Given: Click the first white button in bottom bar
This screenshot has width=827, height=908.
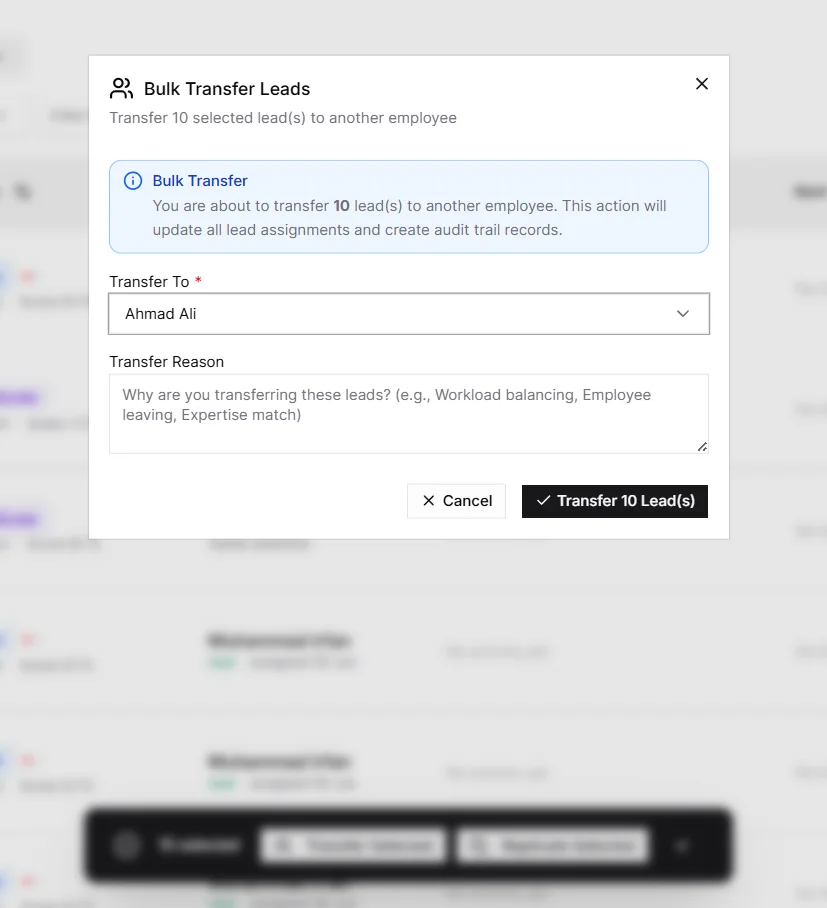Looking at the screenshot, I should [x=353, y=846].
